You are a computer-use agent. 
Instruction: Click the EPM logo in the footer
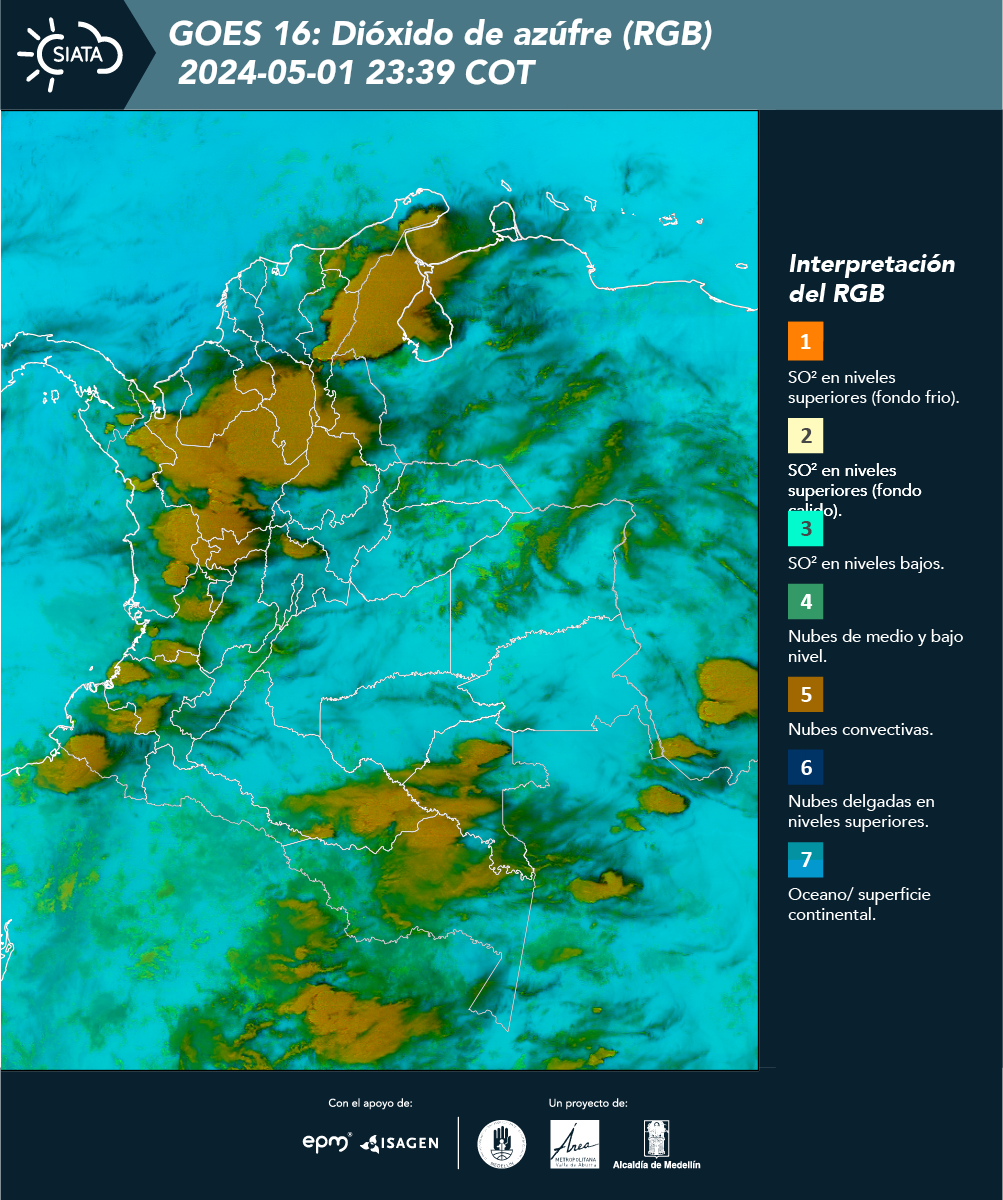click(x=327, y=1142)
